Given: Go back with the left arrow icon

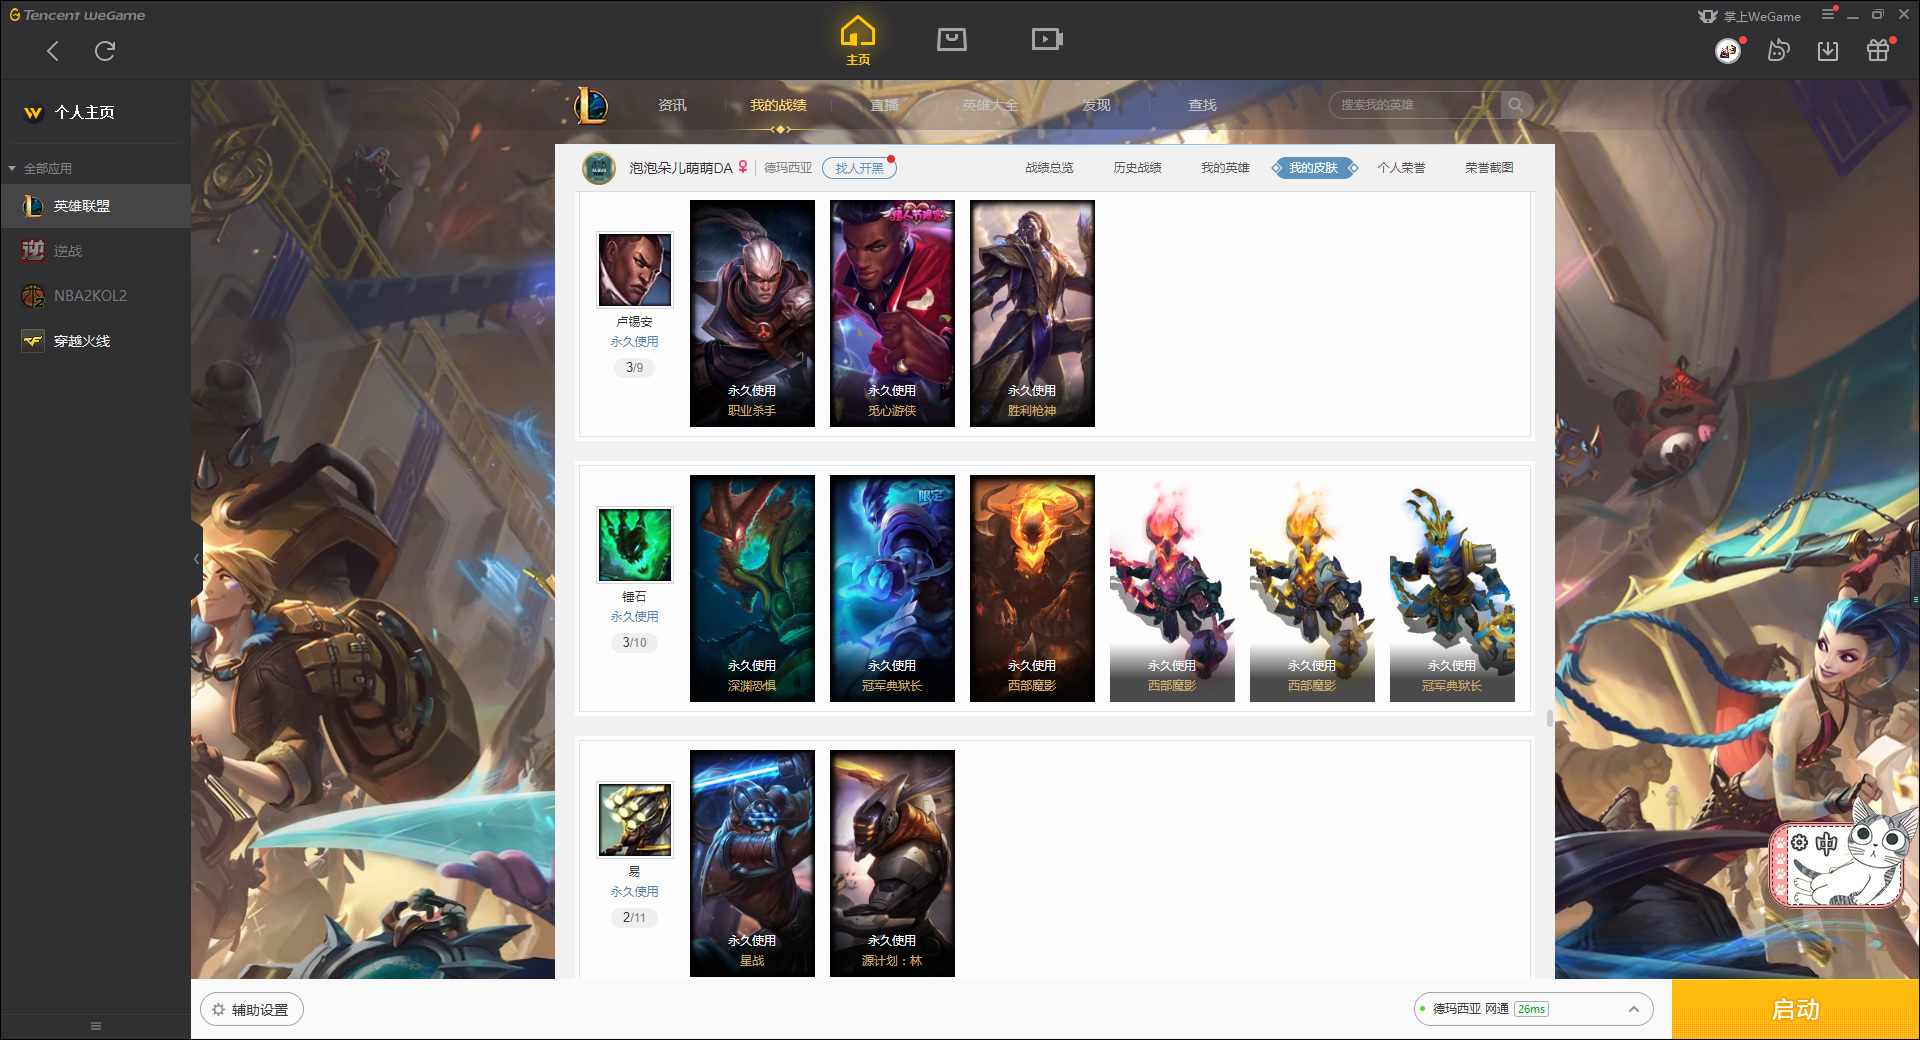Looking at the screenshot, I should coord(53,51).
